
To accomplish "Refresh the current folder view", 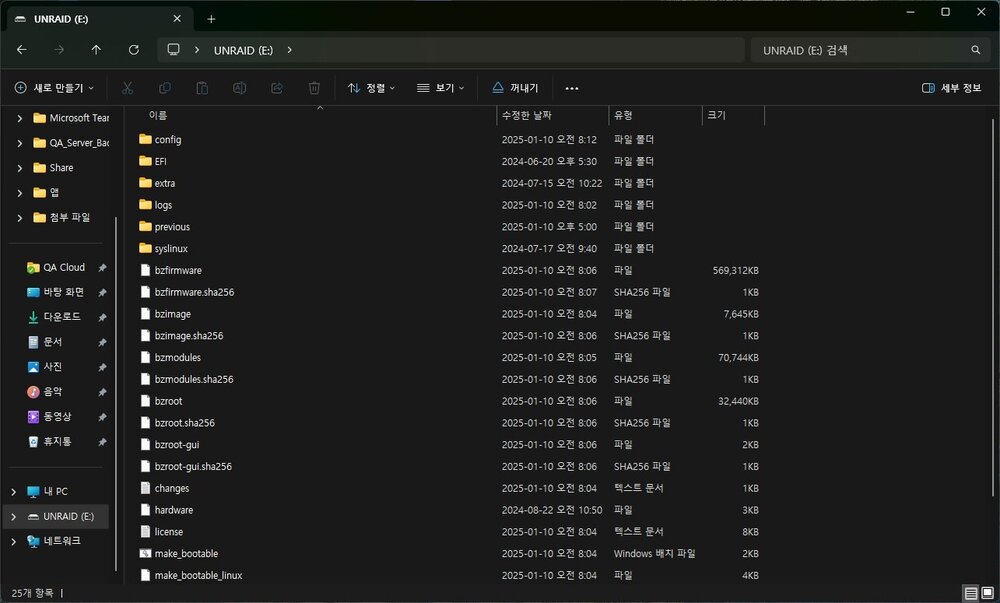I will coord(133,50).
